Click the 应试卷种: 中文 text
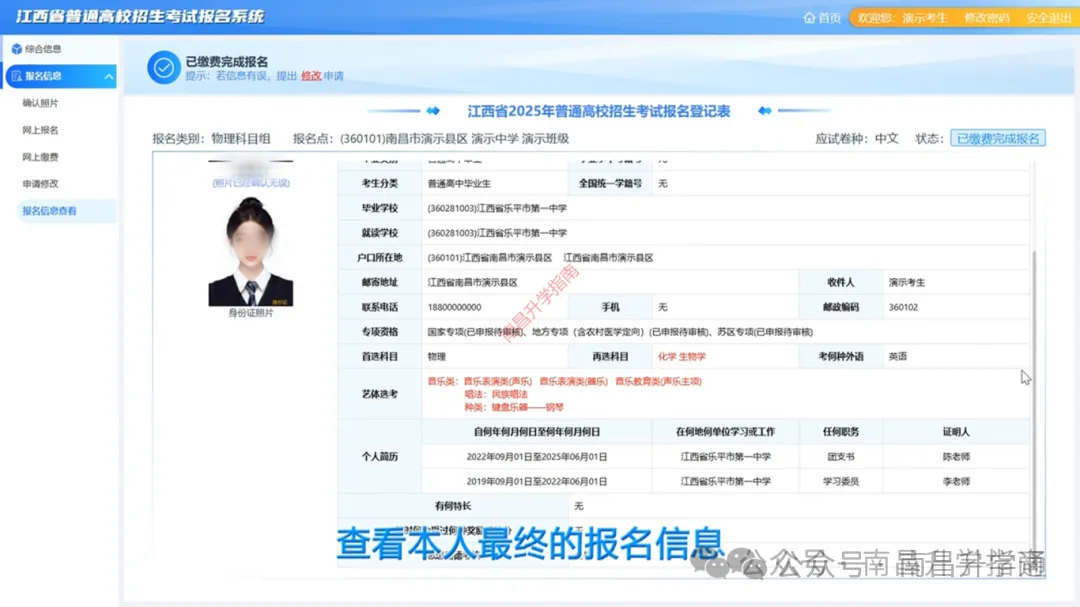The width and height of the screenshot is (1080, 607). pyautogui.click(x=857, y=138)
